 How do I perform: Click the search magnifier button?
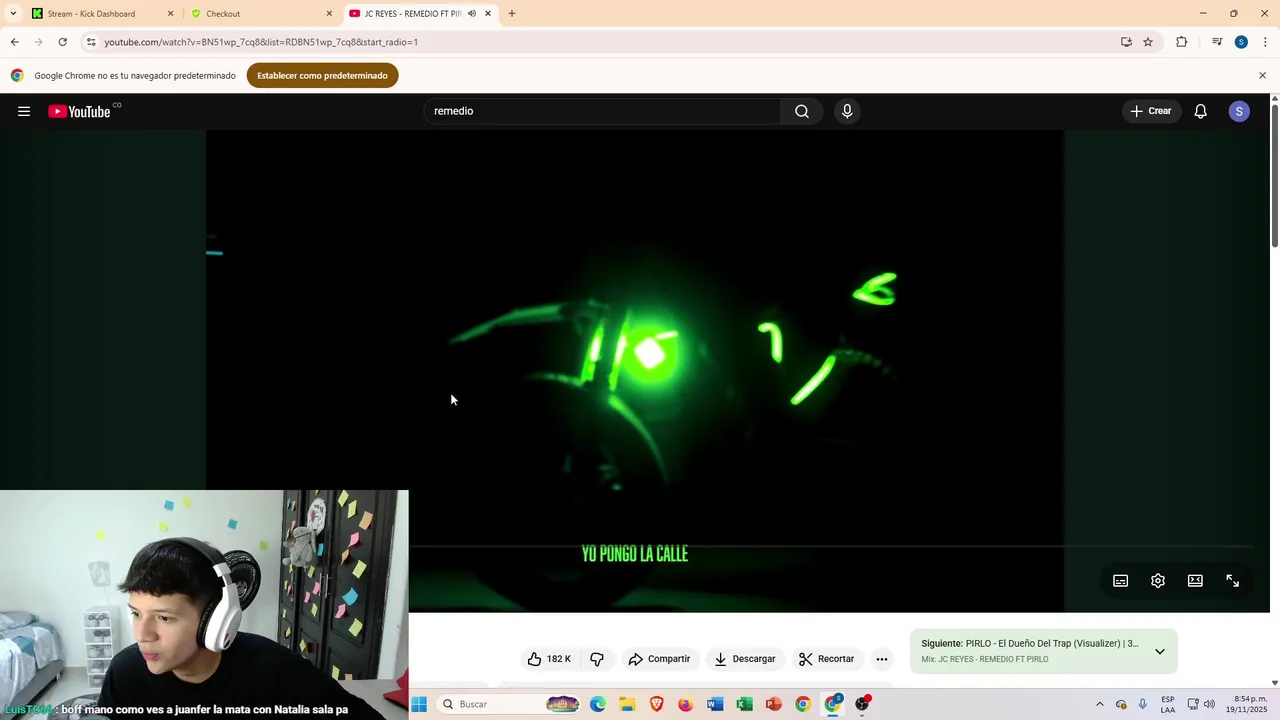tap(802, 111)
